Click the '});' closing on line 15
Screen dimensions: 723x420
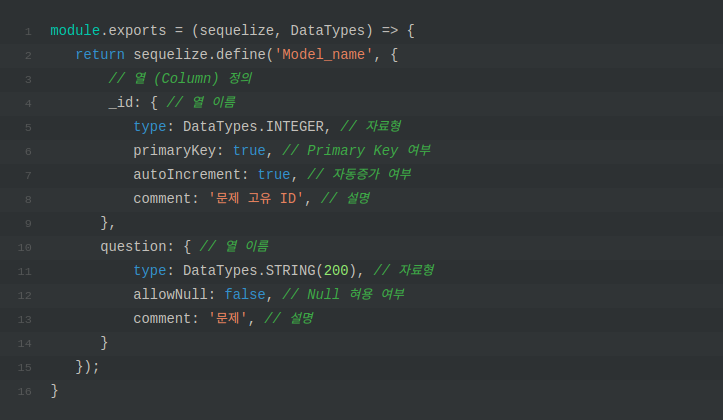[x=87, y=367]
